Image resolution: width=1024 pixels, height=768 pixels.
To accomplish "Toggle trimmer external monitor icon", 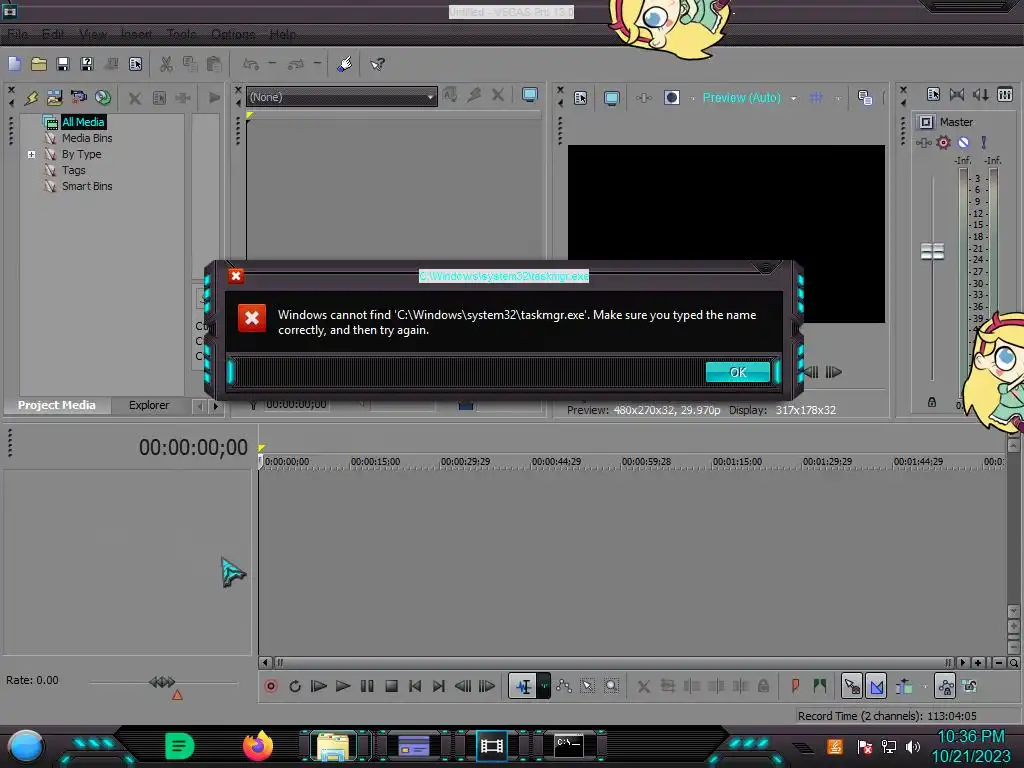I will (530, 95).
